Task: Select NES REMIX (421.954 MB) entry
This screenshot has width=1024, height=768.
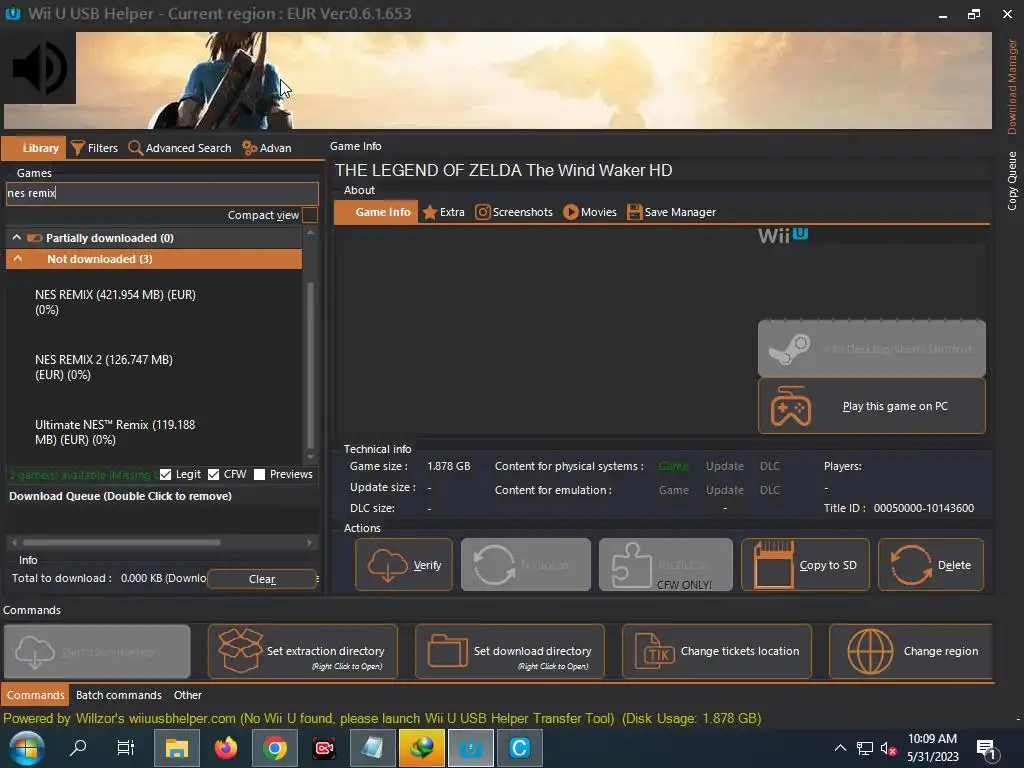Action: [x=116, y=302]
